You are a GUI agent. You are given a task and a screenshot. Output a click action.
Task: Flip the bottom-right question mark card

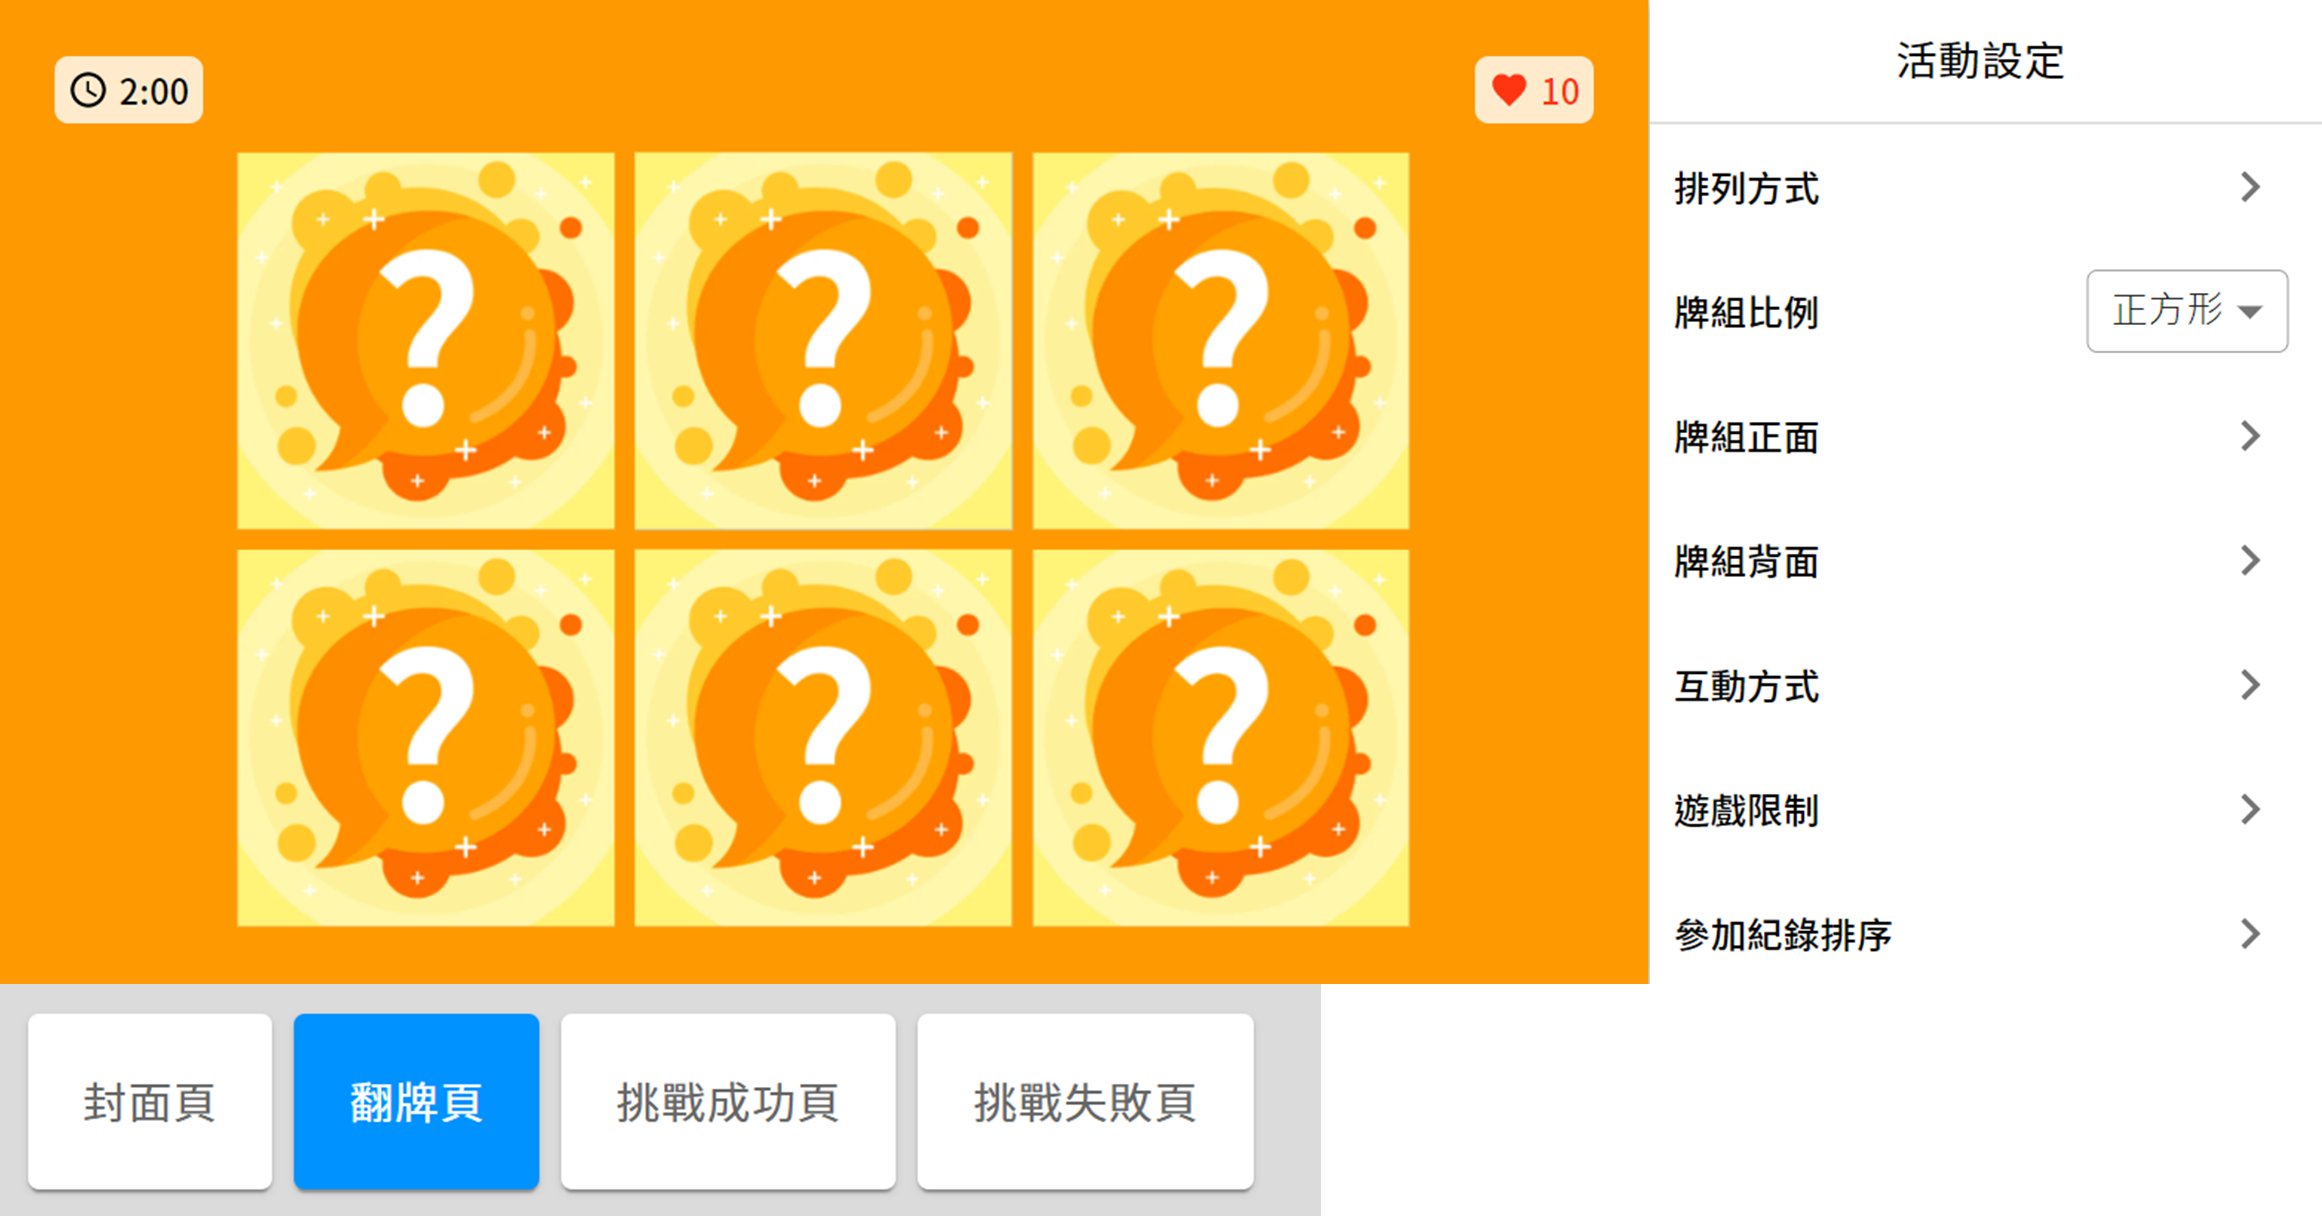[1221, 738]
